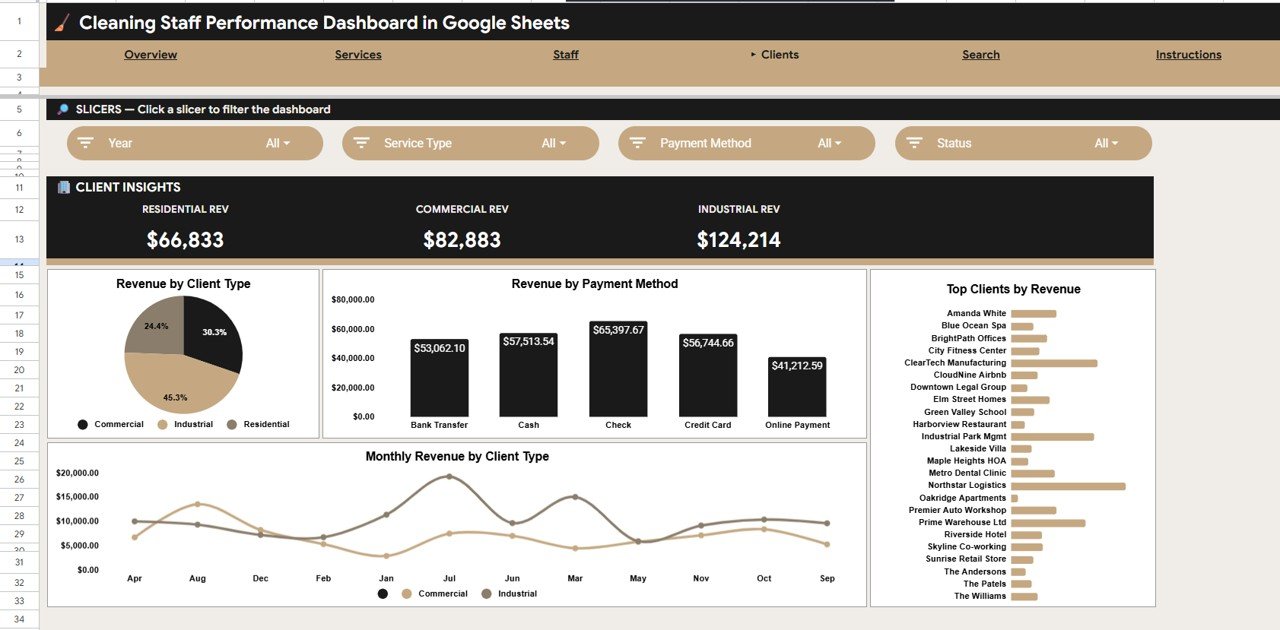Click the RESIDENTIAL REV heading
The width and height of the screenshot is (1280, 630).
[185, 209]
